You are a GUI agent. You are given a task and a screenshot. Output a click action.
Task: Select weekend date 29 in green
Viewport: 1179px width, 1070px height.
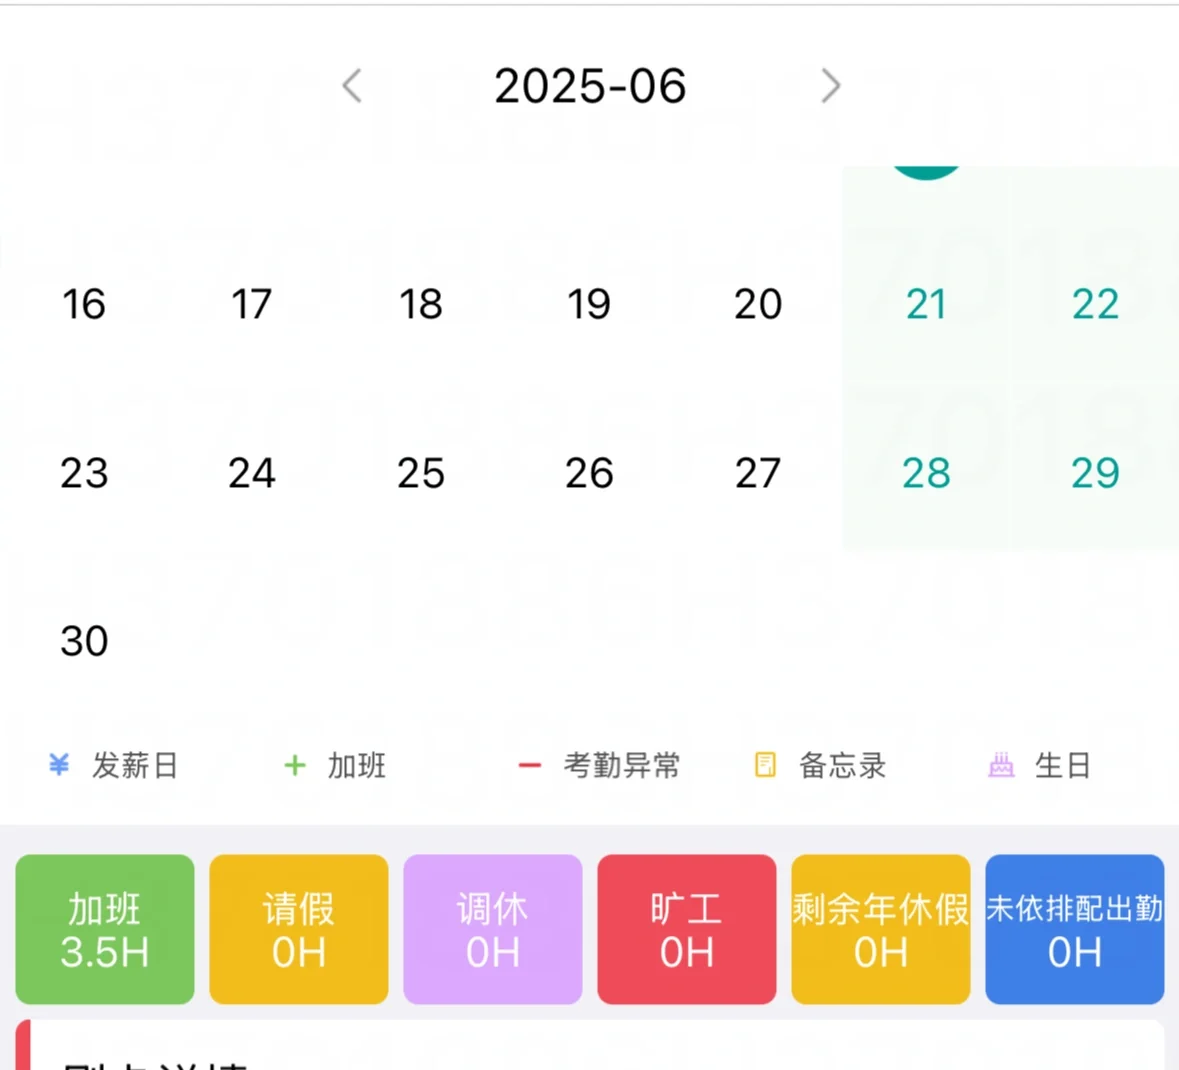1095,473
